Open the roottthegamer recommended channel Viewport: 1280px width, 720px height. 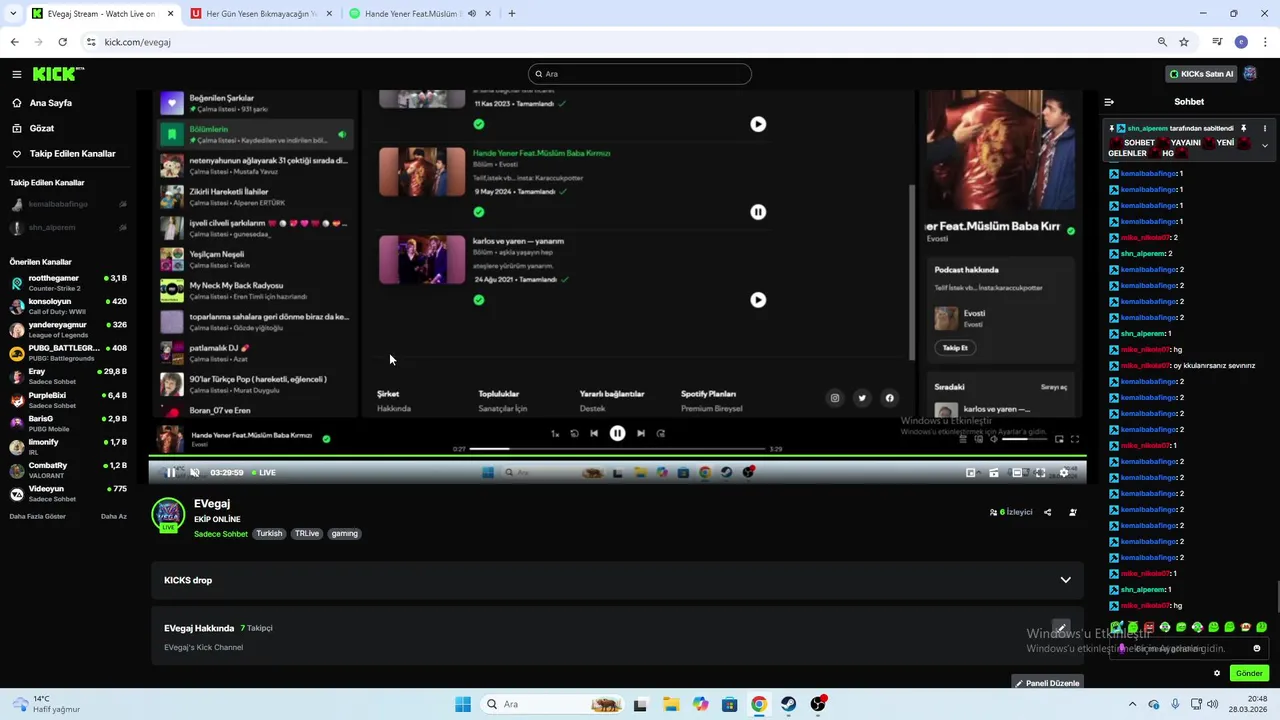68,281
